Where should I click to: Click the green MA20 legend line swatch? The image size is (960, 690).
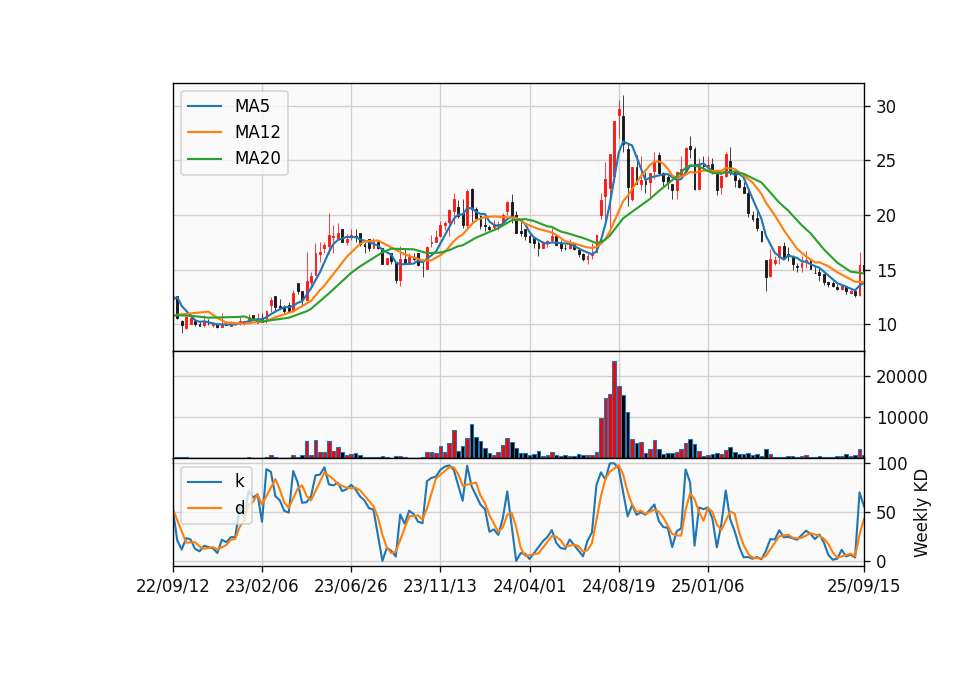point(204,159)
